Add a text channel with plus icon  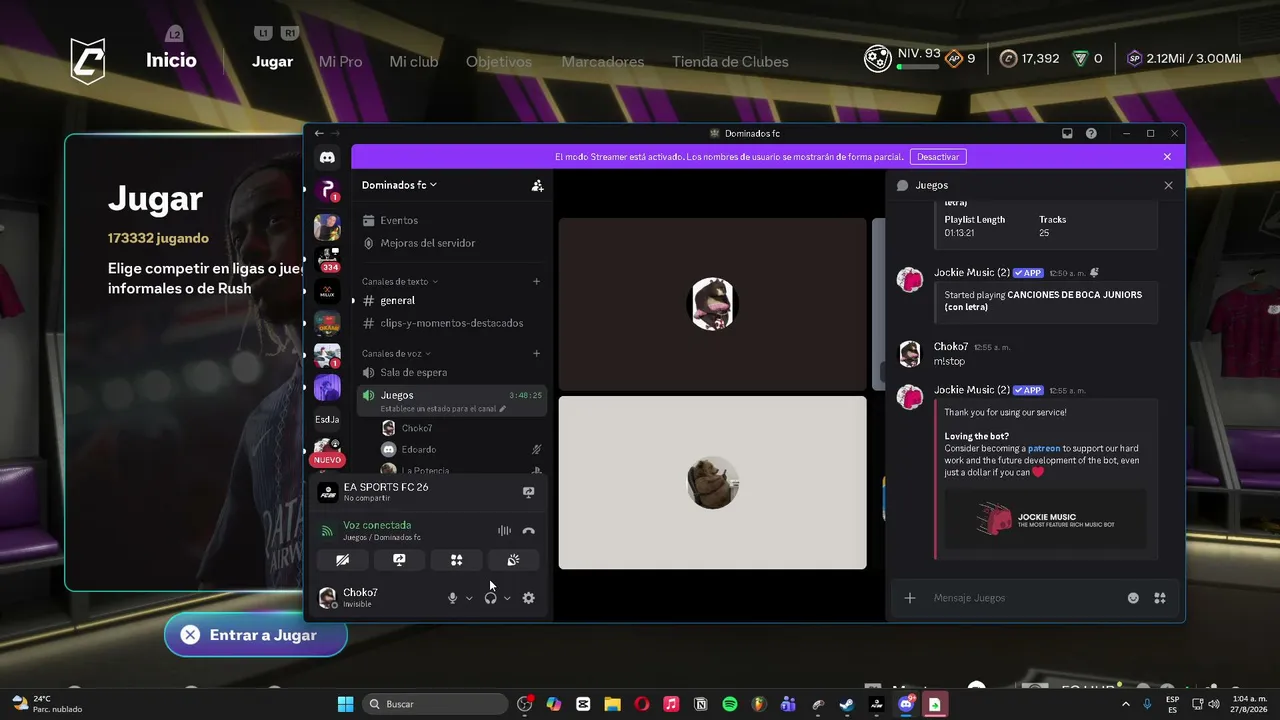(536, 282)
